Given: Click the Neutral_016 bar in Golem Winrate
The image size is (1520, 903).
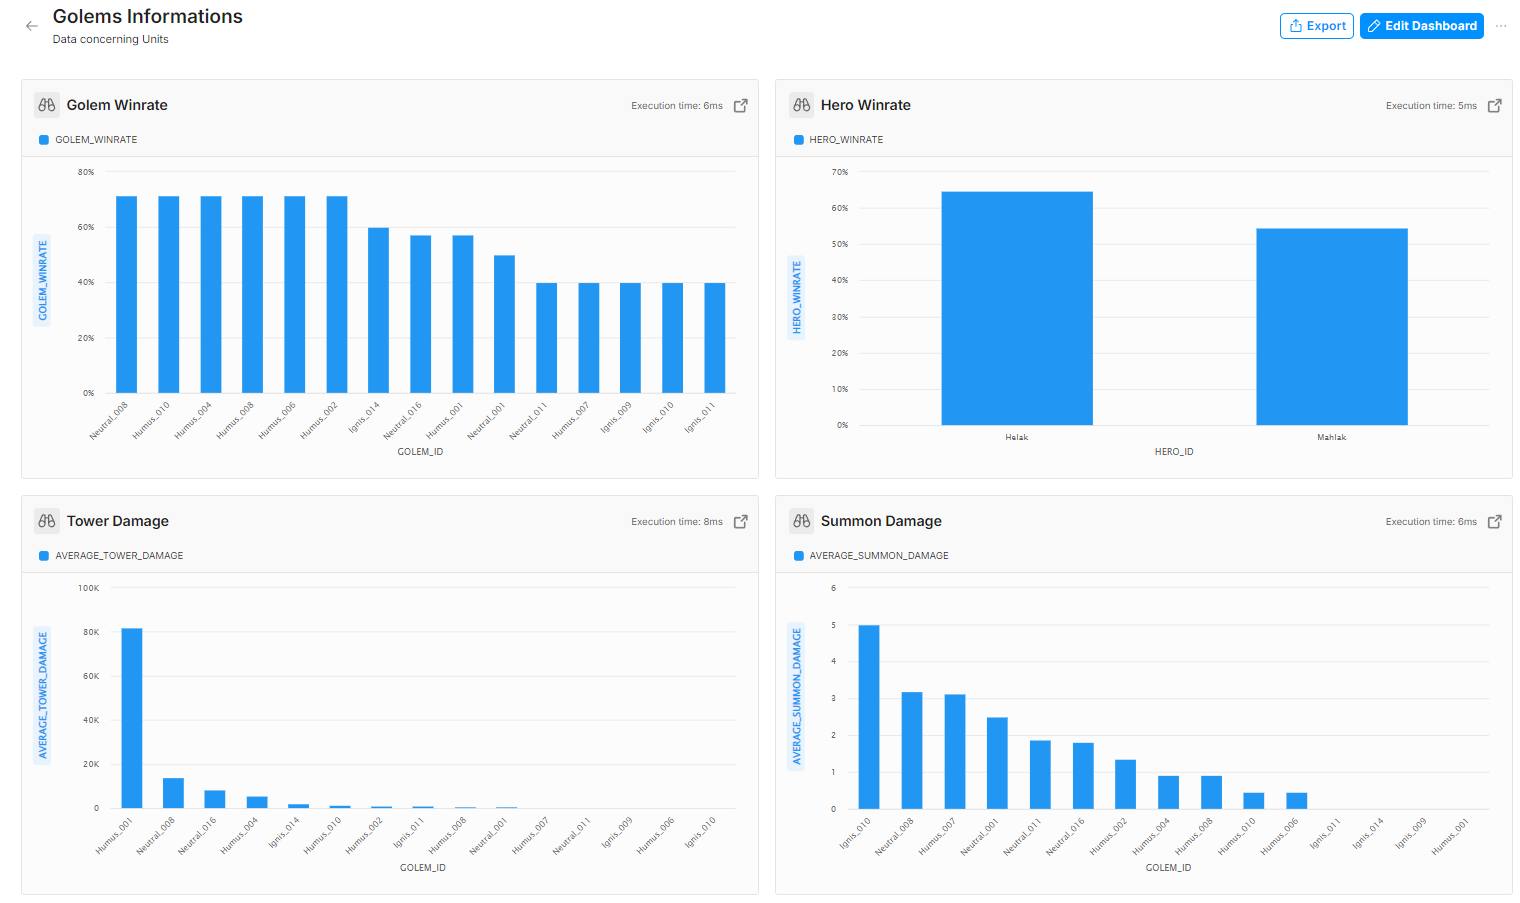Looking at the screenshot, I should tap(420, 314).
